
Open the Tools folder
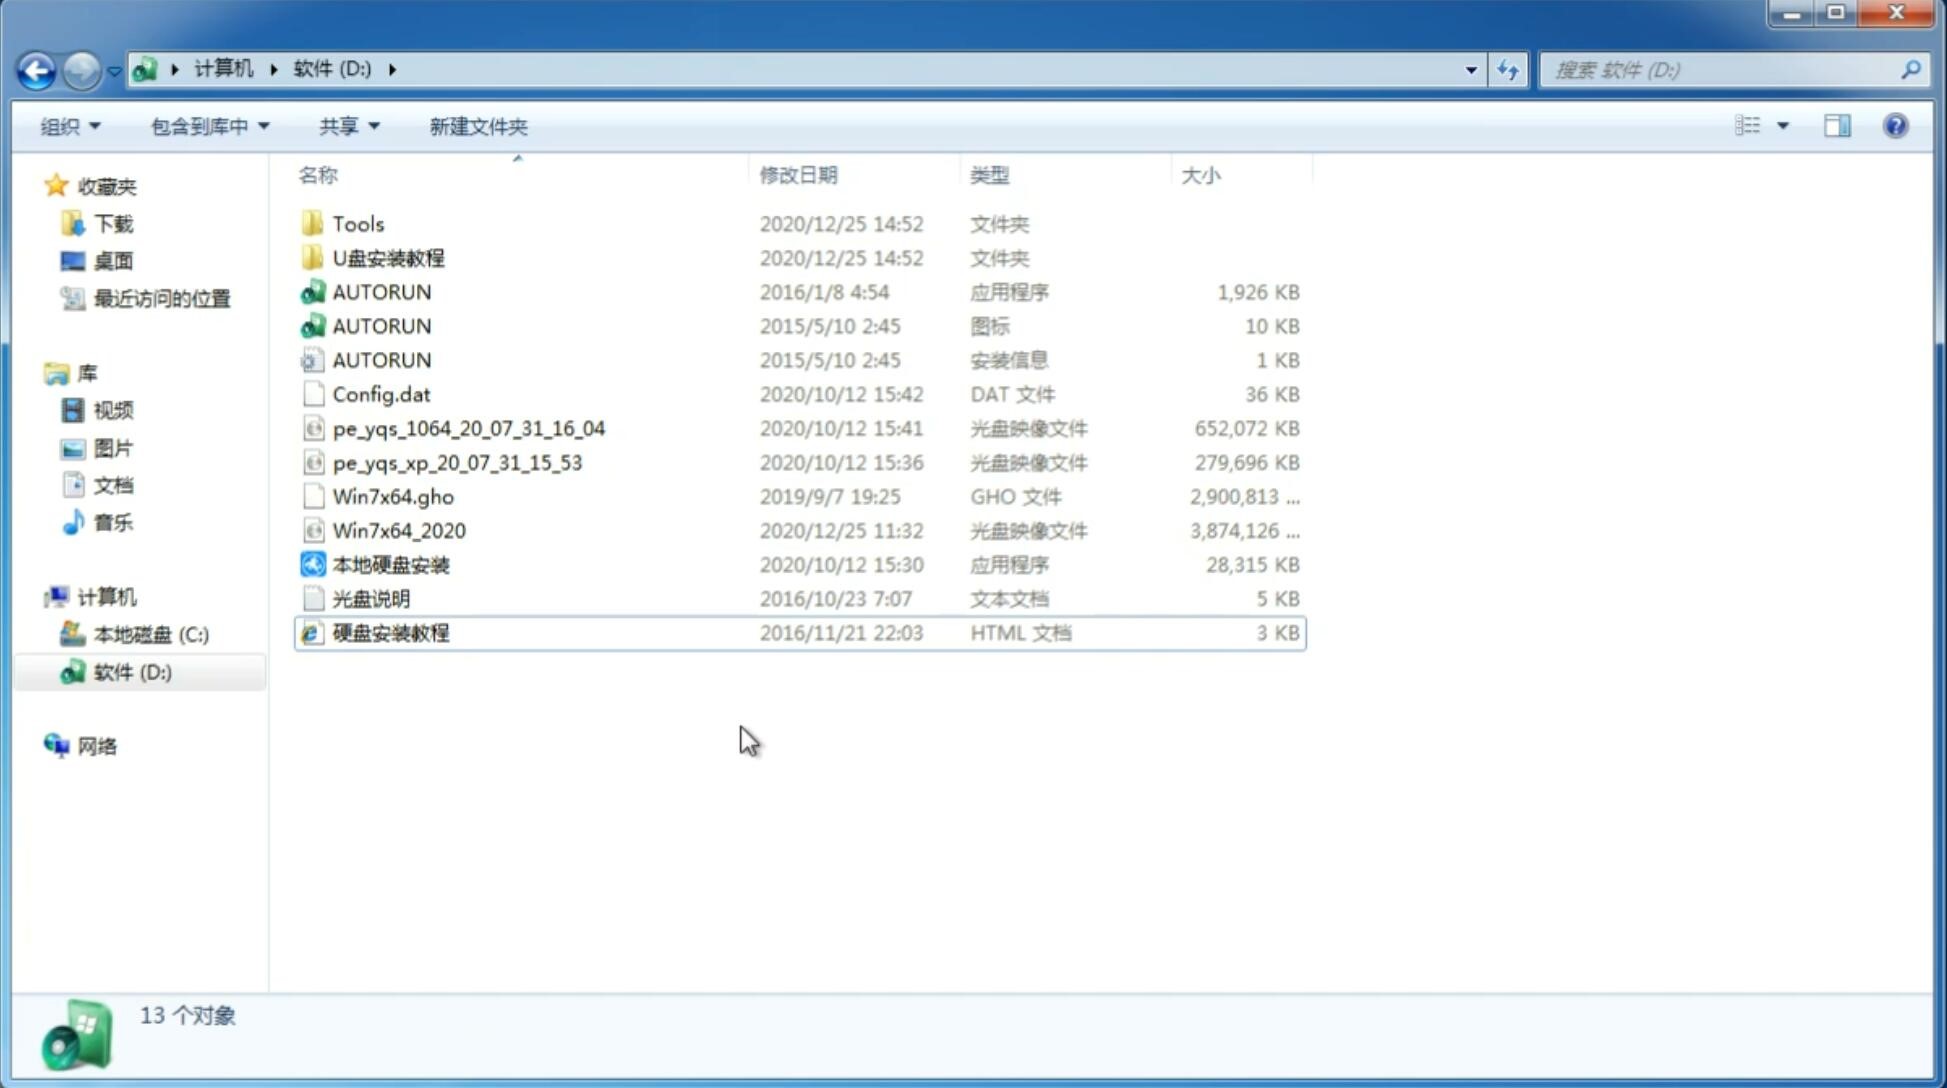pos(357,223)
